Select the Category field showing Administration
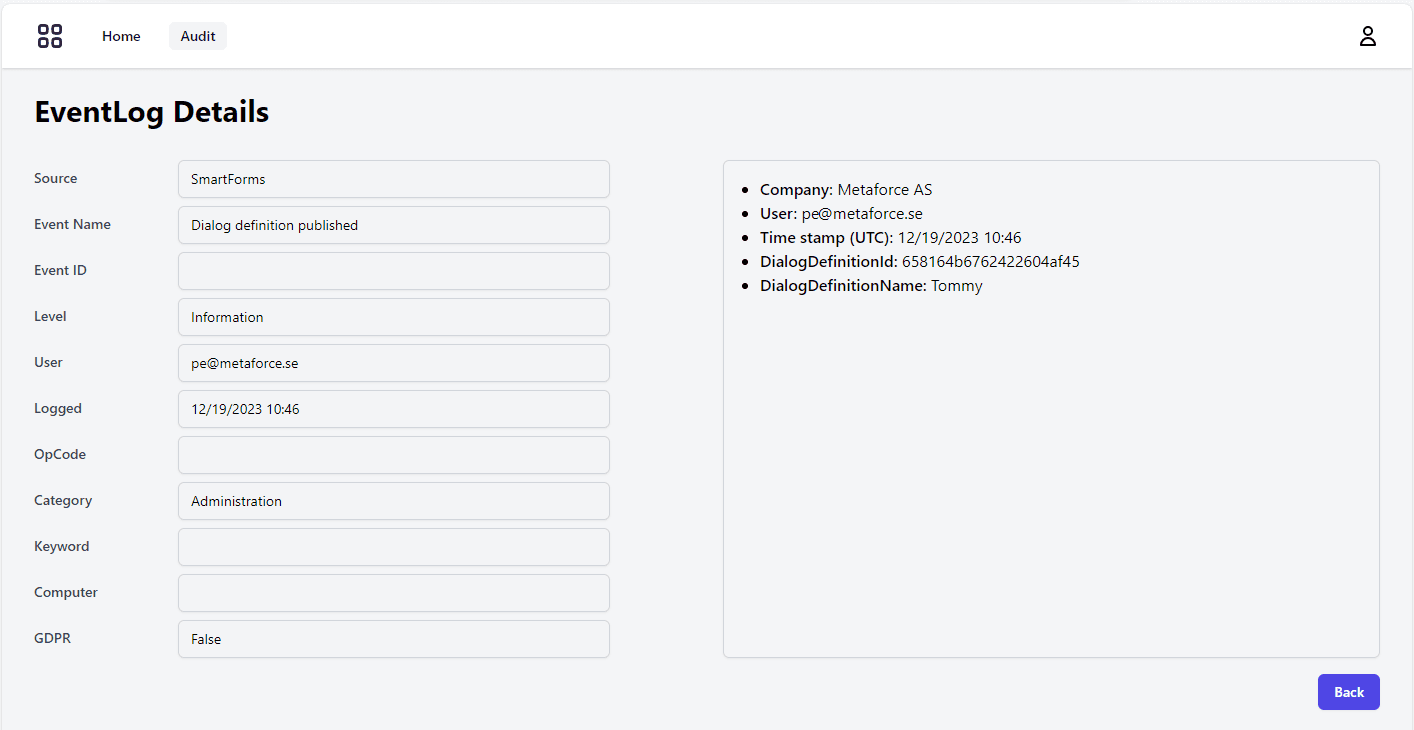 (x=393, y=501)
